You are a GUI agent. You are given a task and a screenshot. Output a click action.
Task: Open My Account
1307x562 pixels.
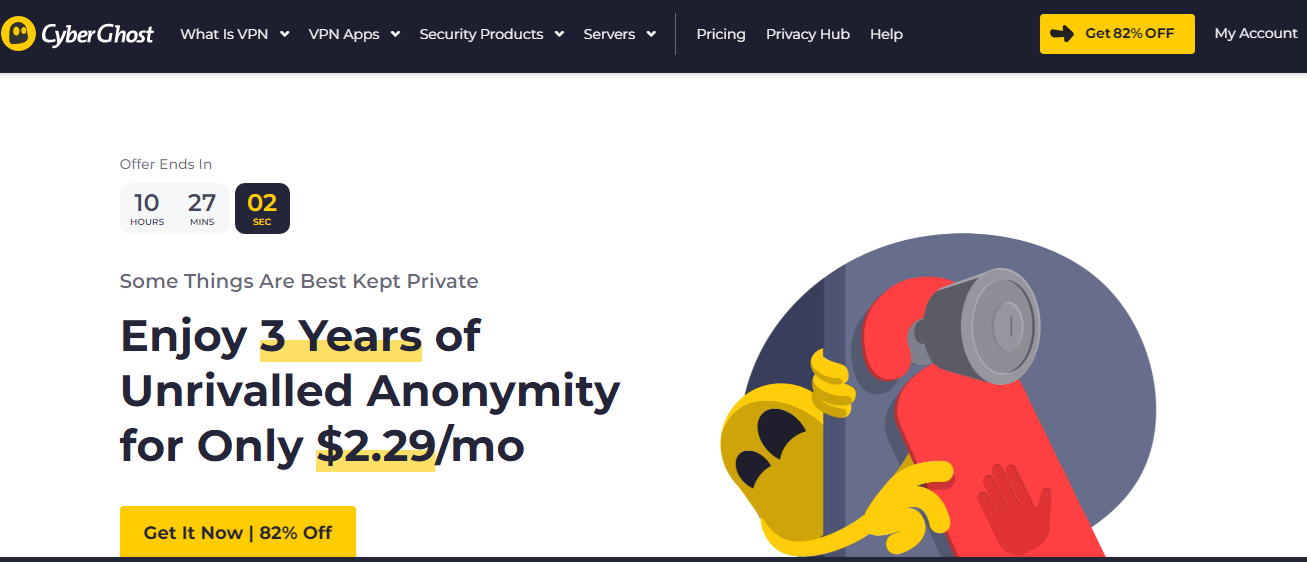1256,33
